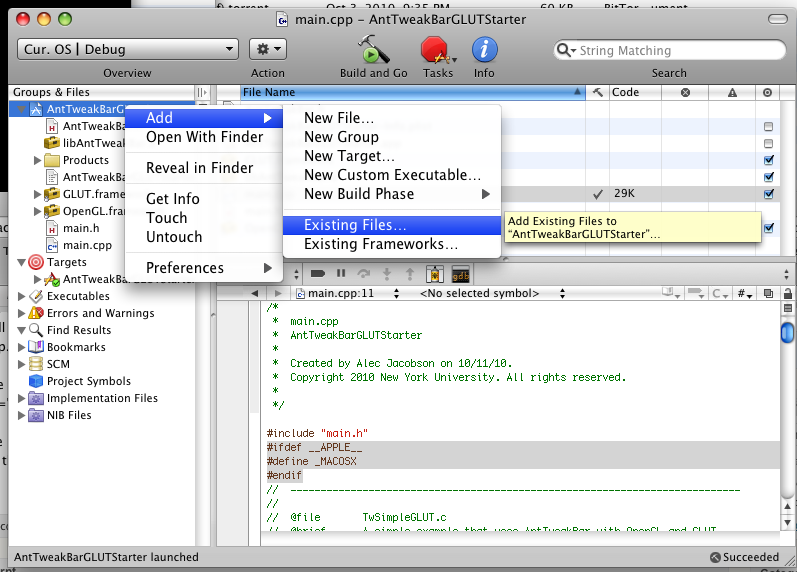Click the String Matching search field
This screenshot has width=797, height=572.
(x=668, y=50)
